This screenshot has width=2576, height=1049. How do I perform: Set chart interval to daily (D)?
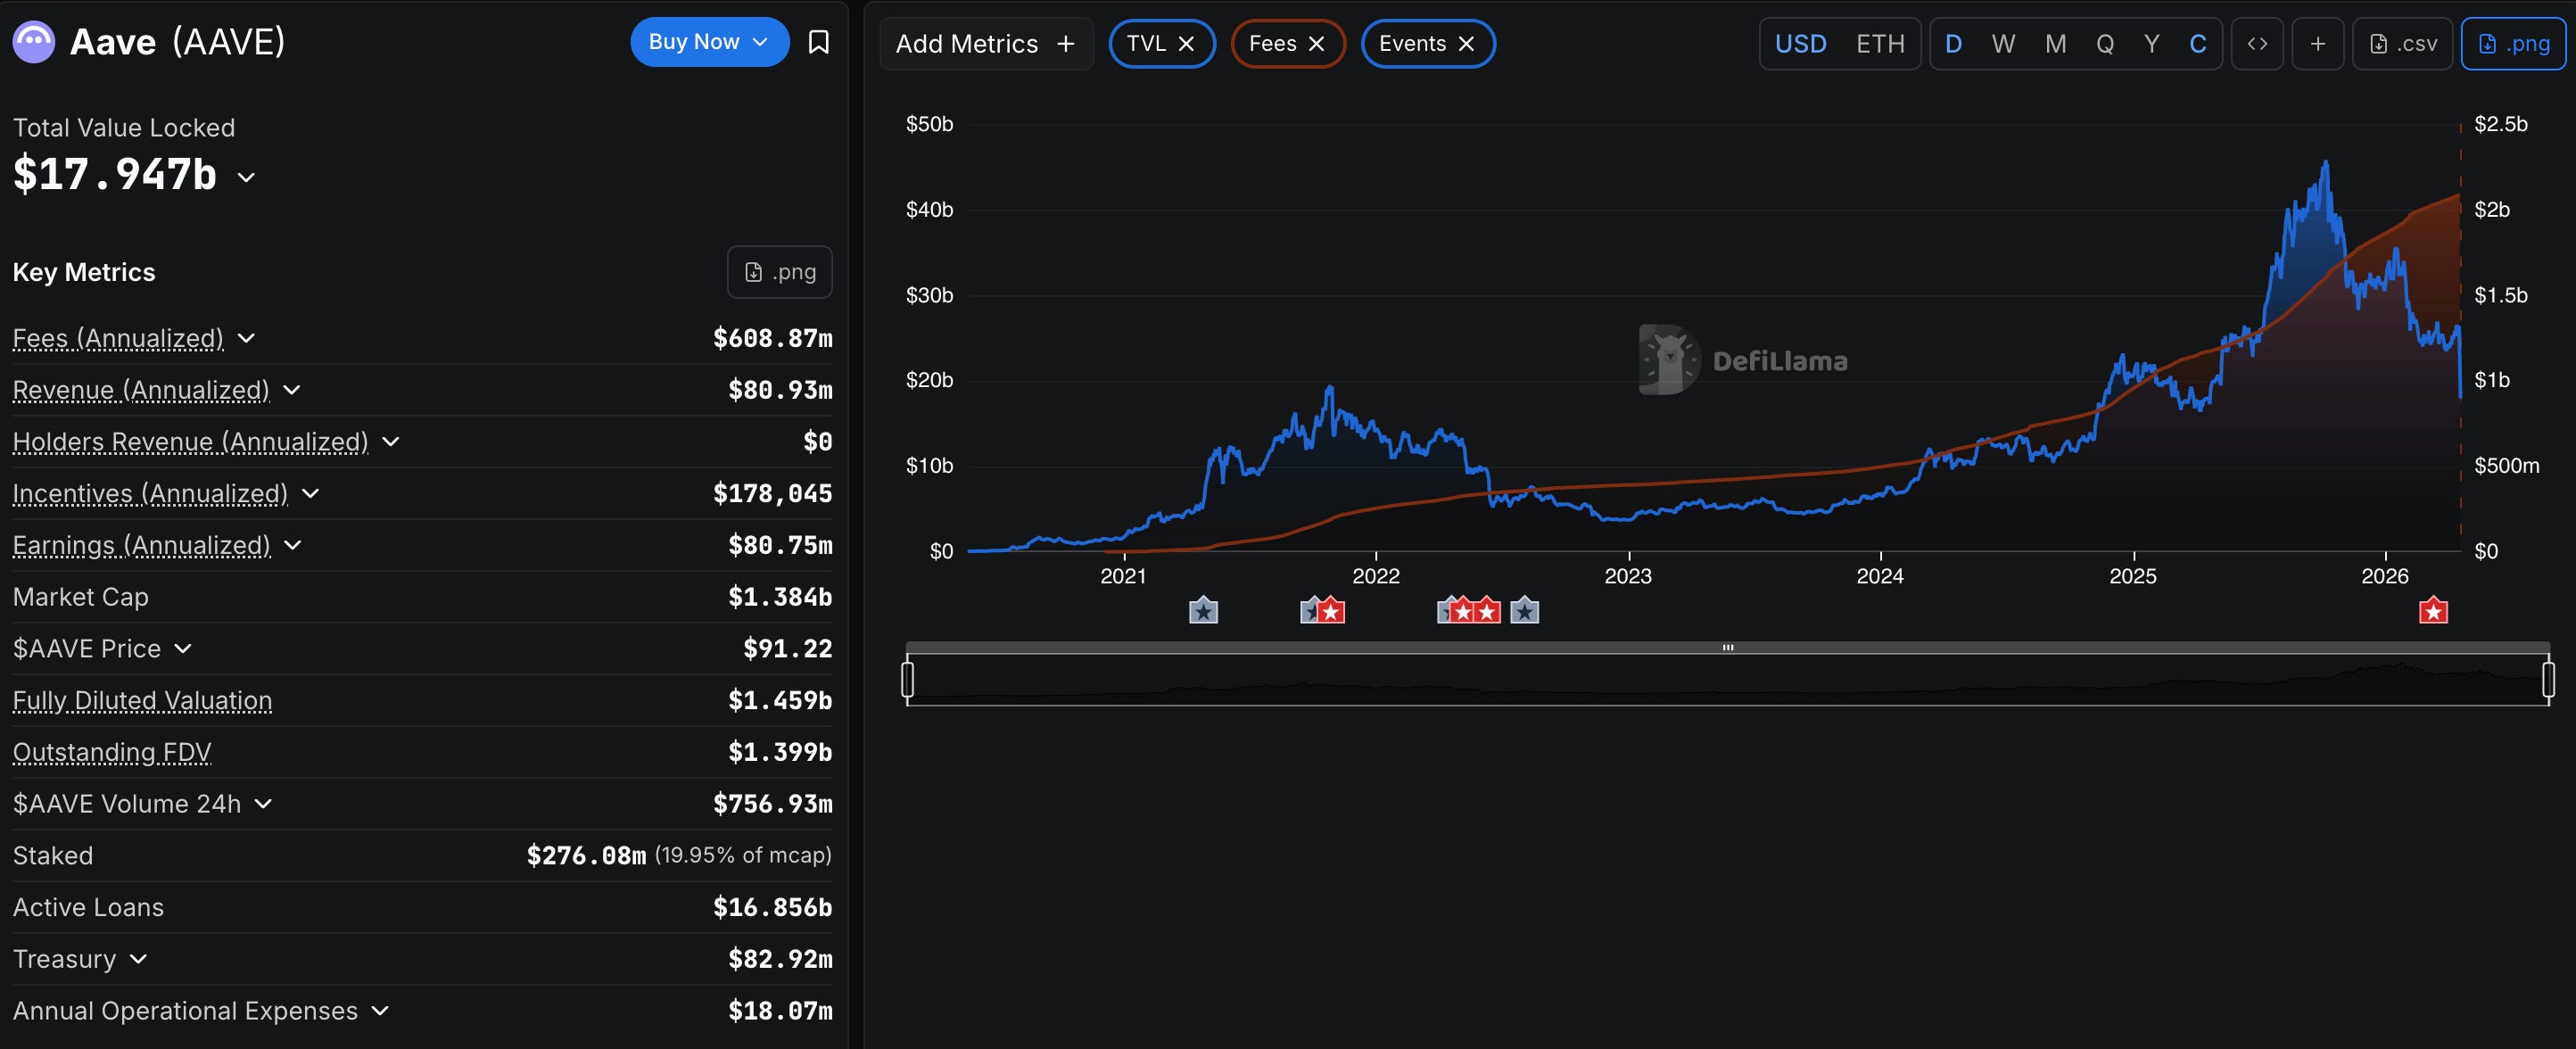(1953, 44)
